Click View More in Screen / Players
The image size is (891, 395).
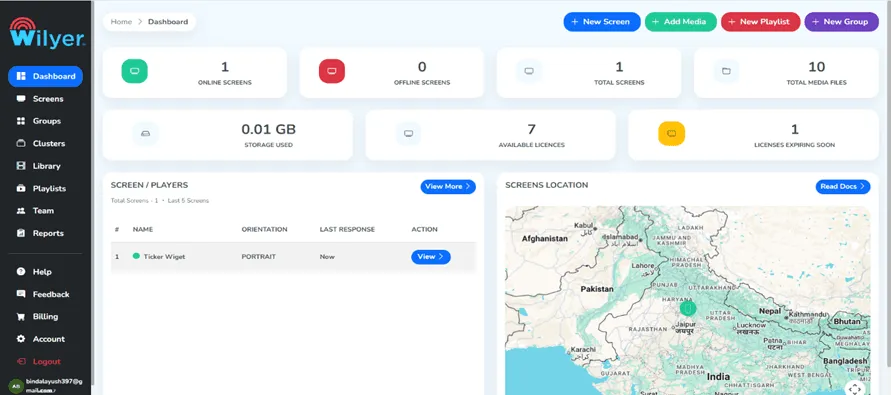(x=448, y=186)
